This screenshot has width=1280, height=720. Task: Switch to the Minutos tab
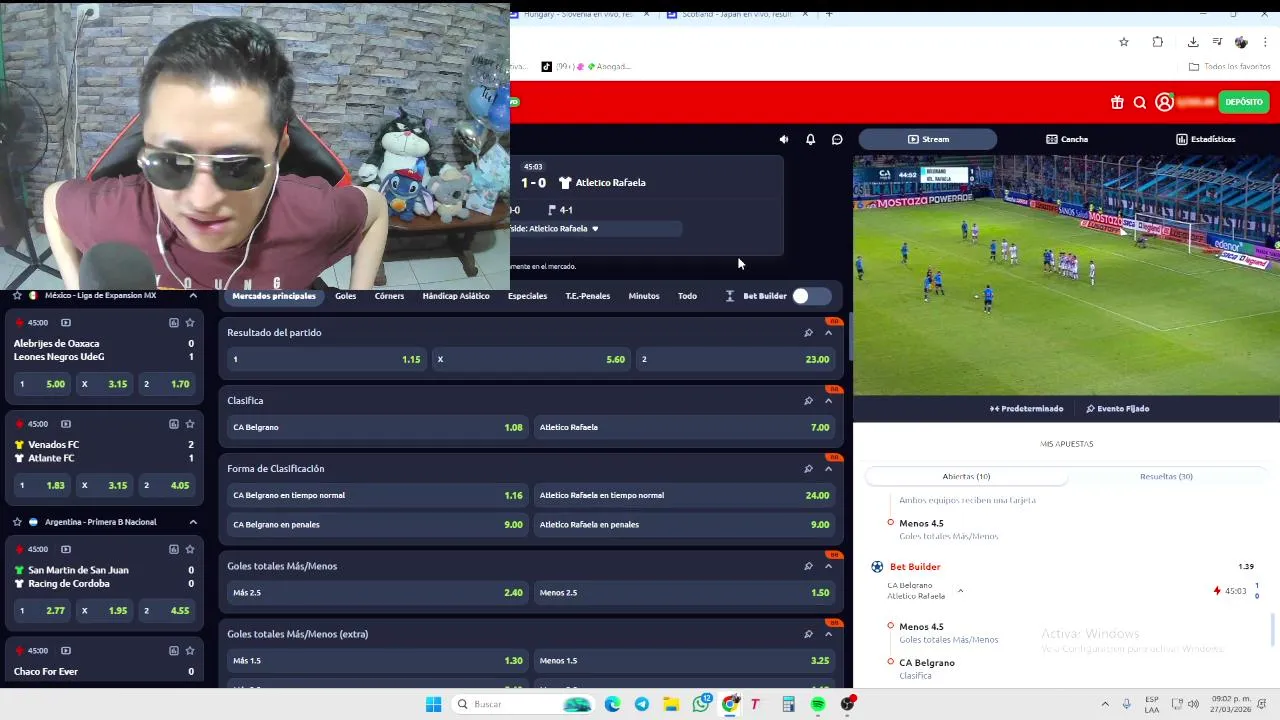pos(644,296)
